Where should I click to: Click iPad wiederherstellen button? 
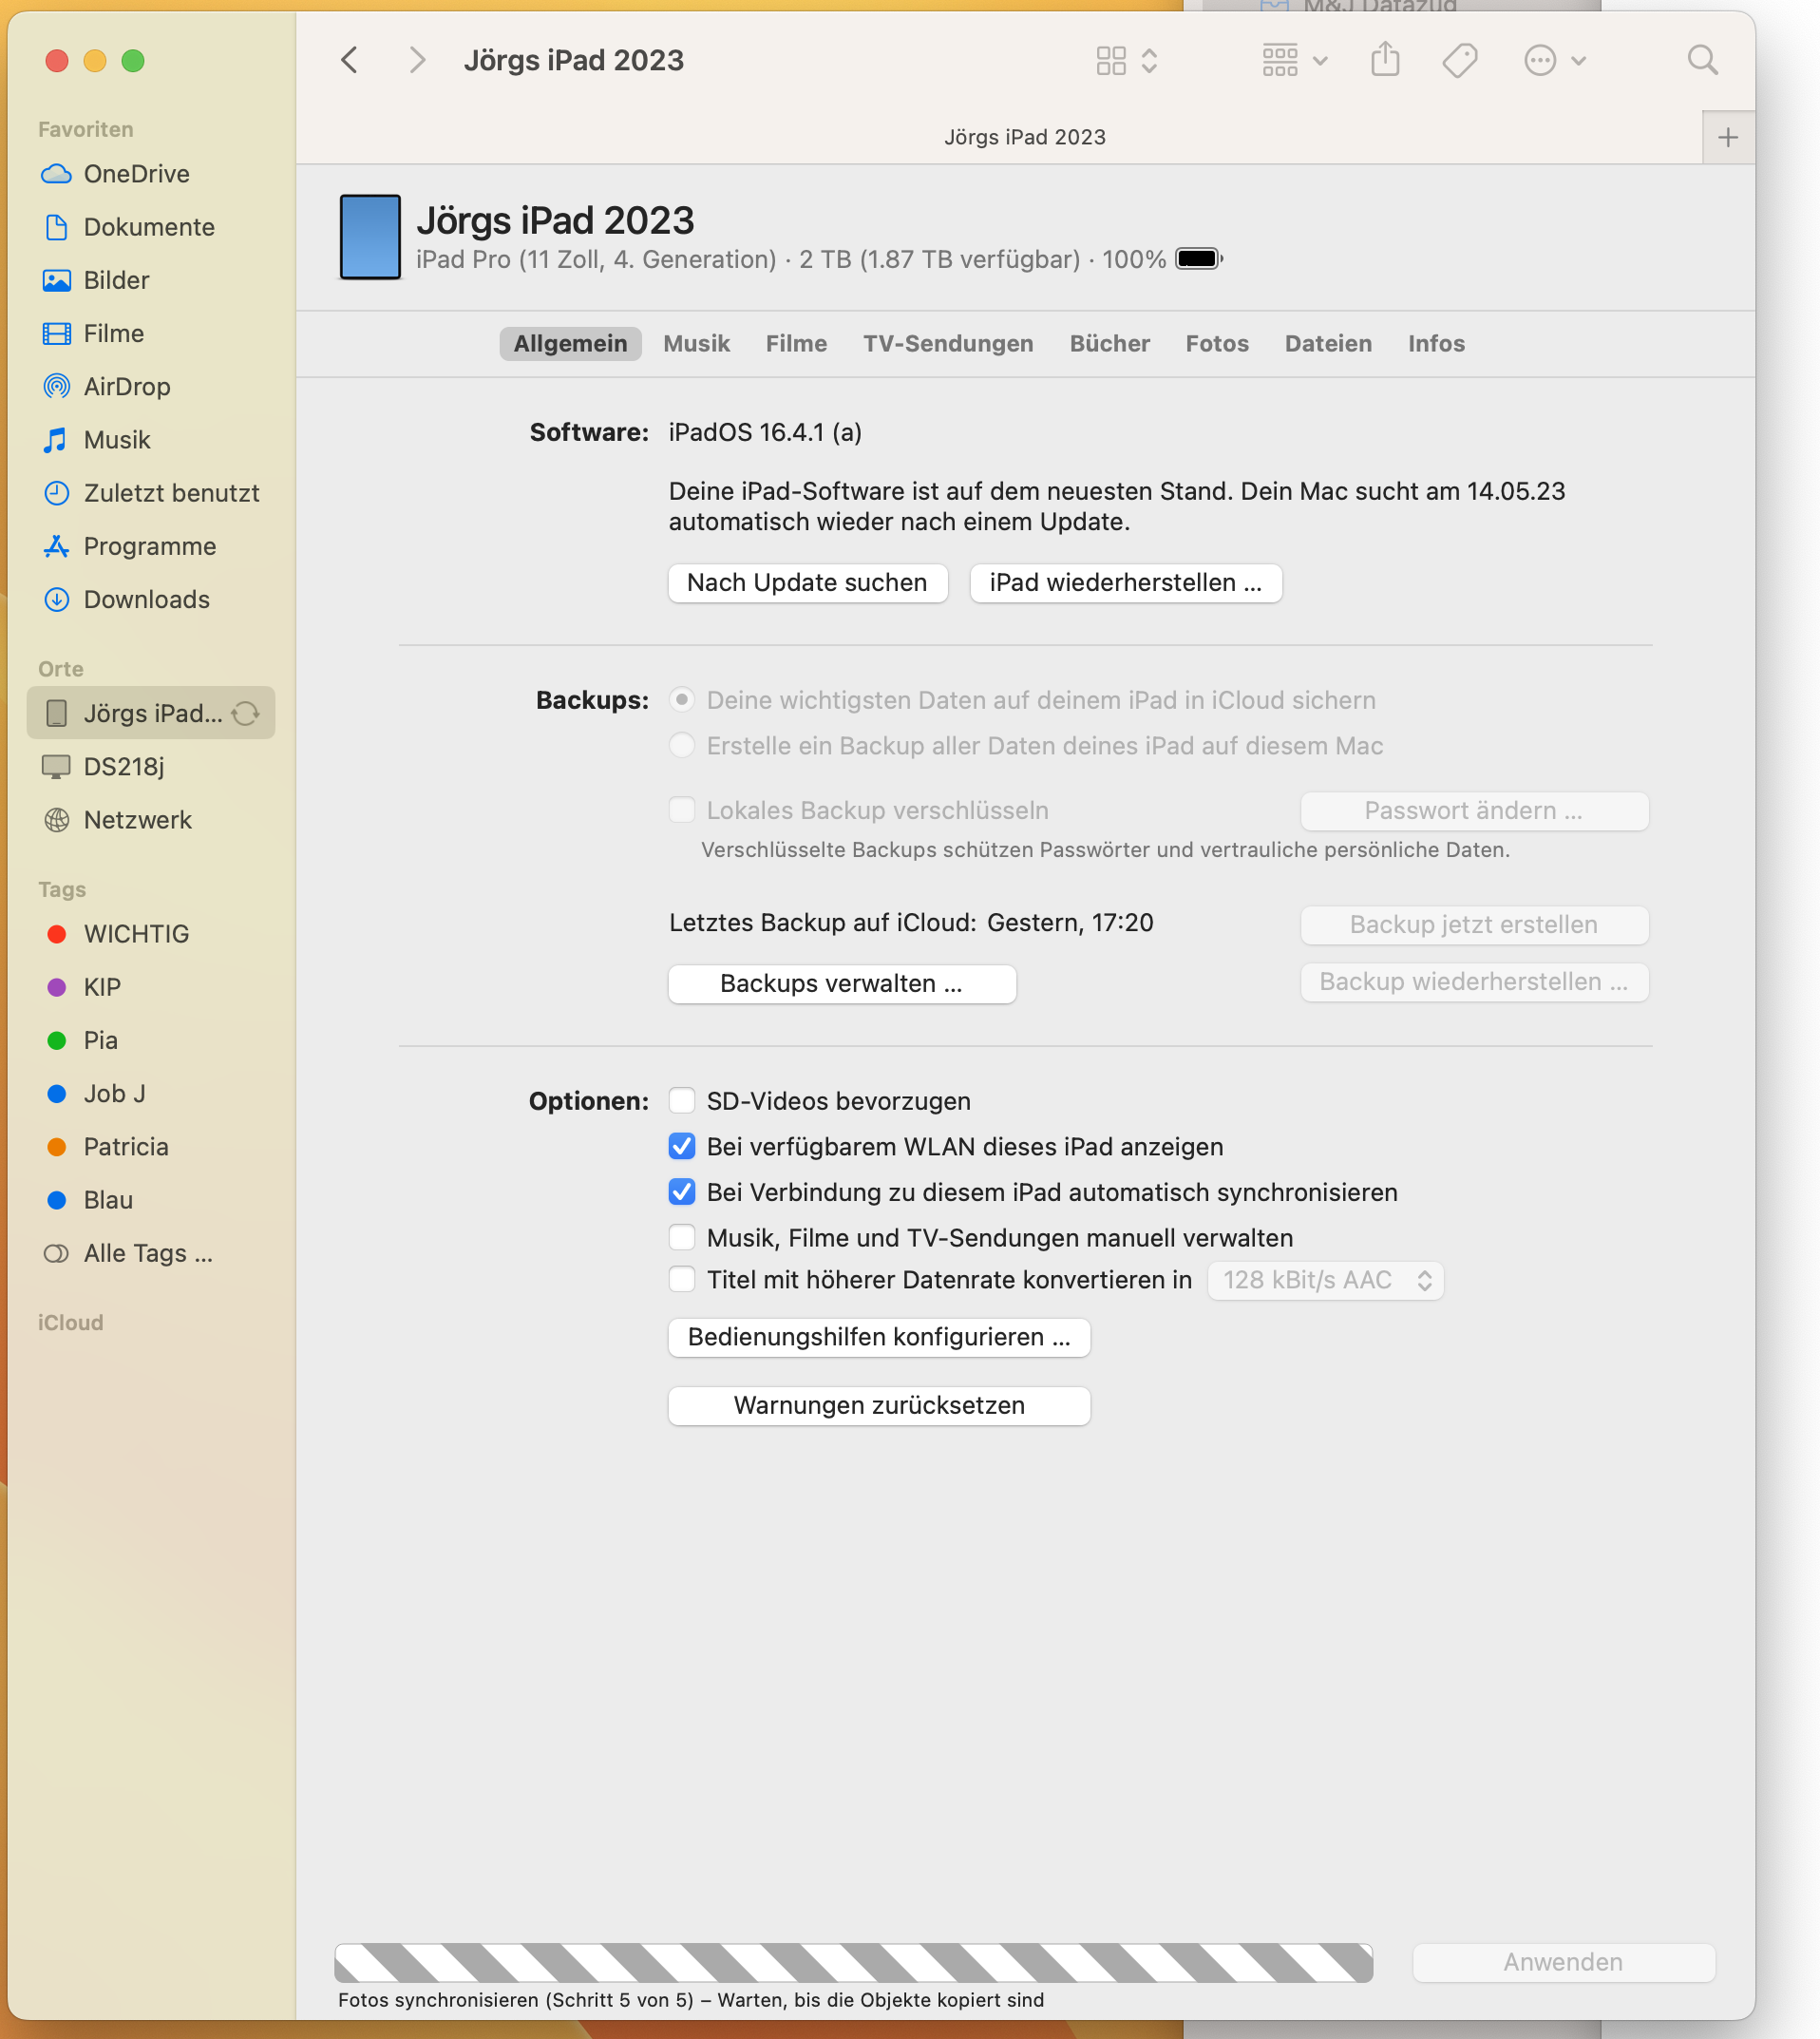click(1125, 583)
